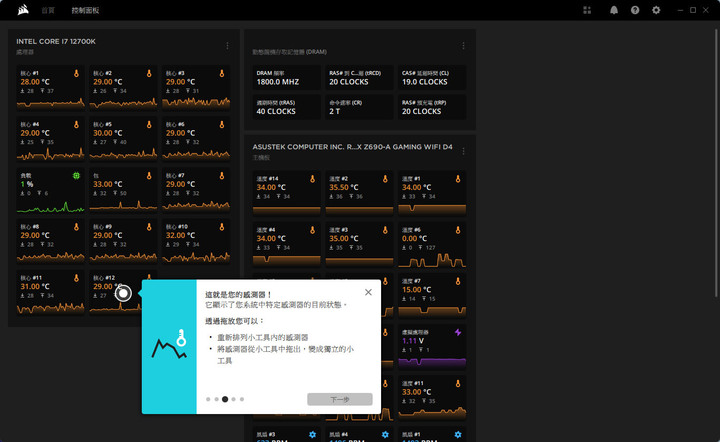Click the fan #1 blue fan icon
The image size is (720, 442).
458,435
